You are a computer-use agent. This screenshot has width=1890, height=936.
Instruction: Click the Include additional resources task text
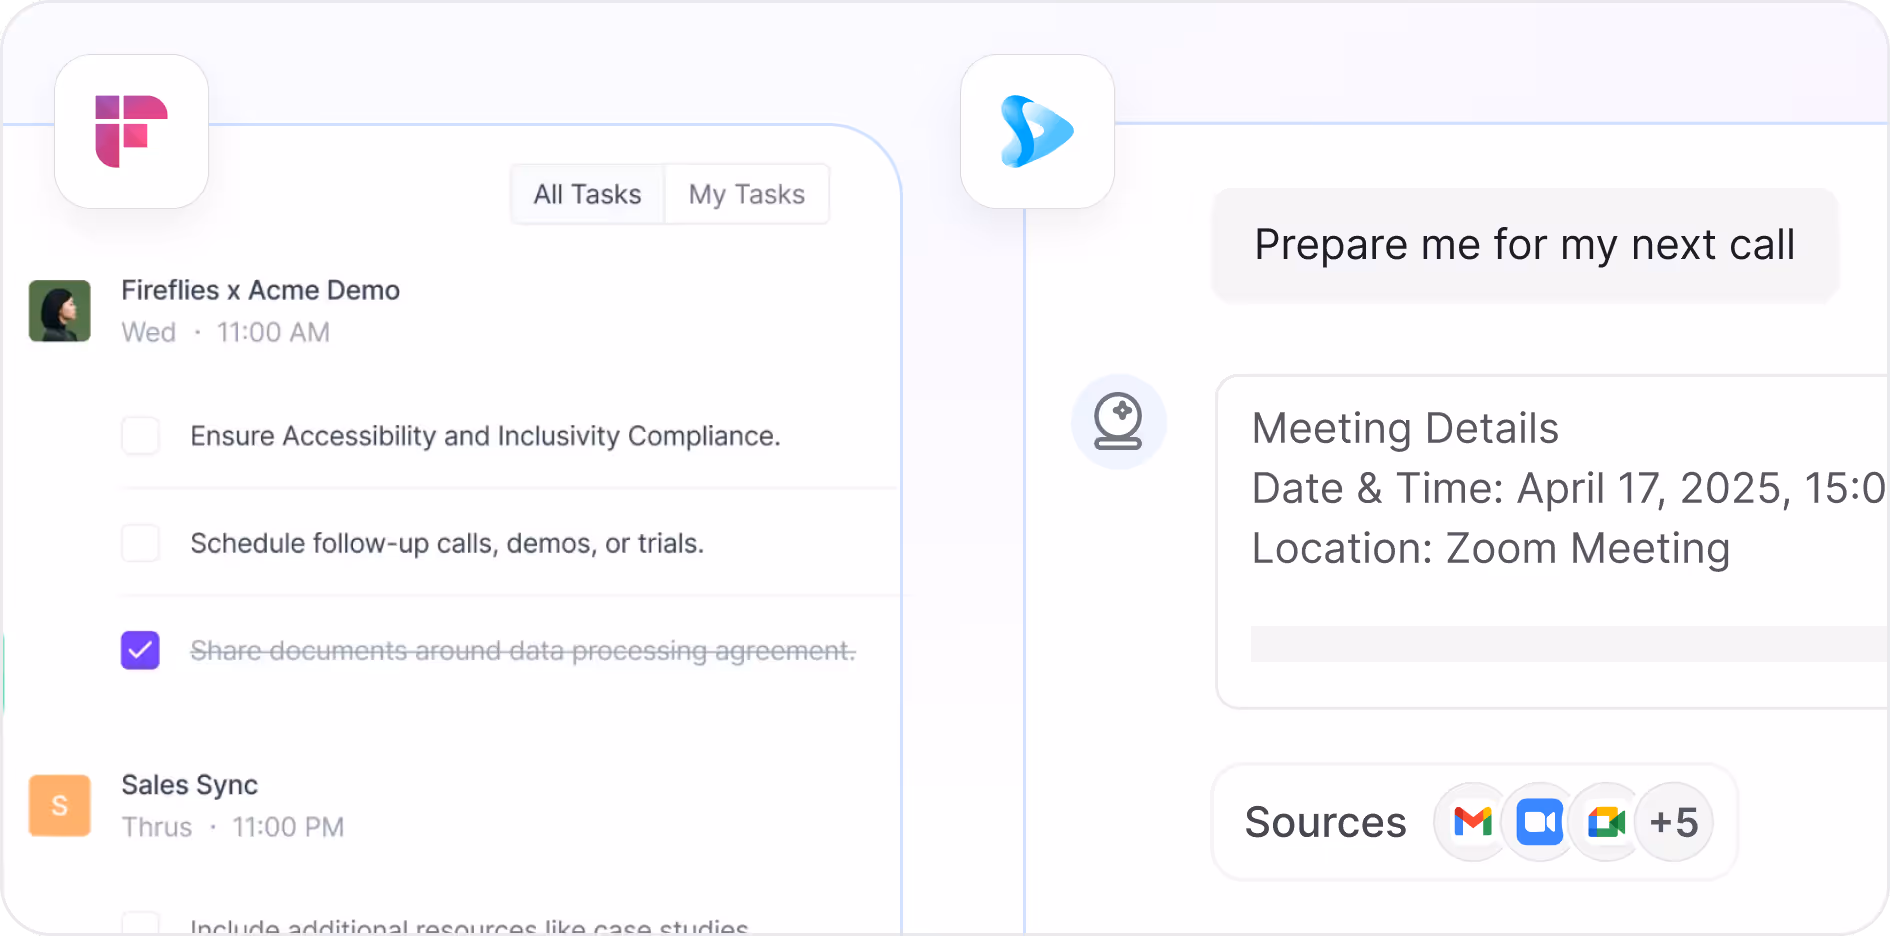(x=469, y=926)
